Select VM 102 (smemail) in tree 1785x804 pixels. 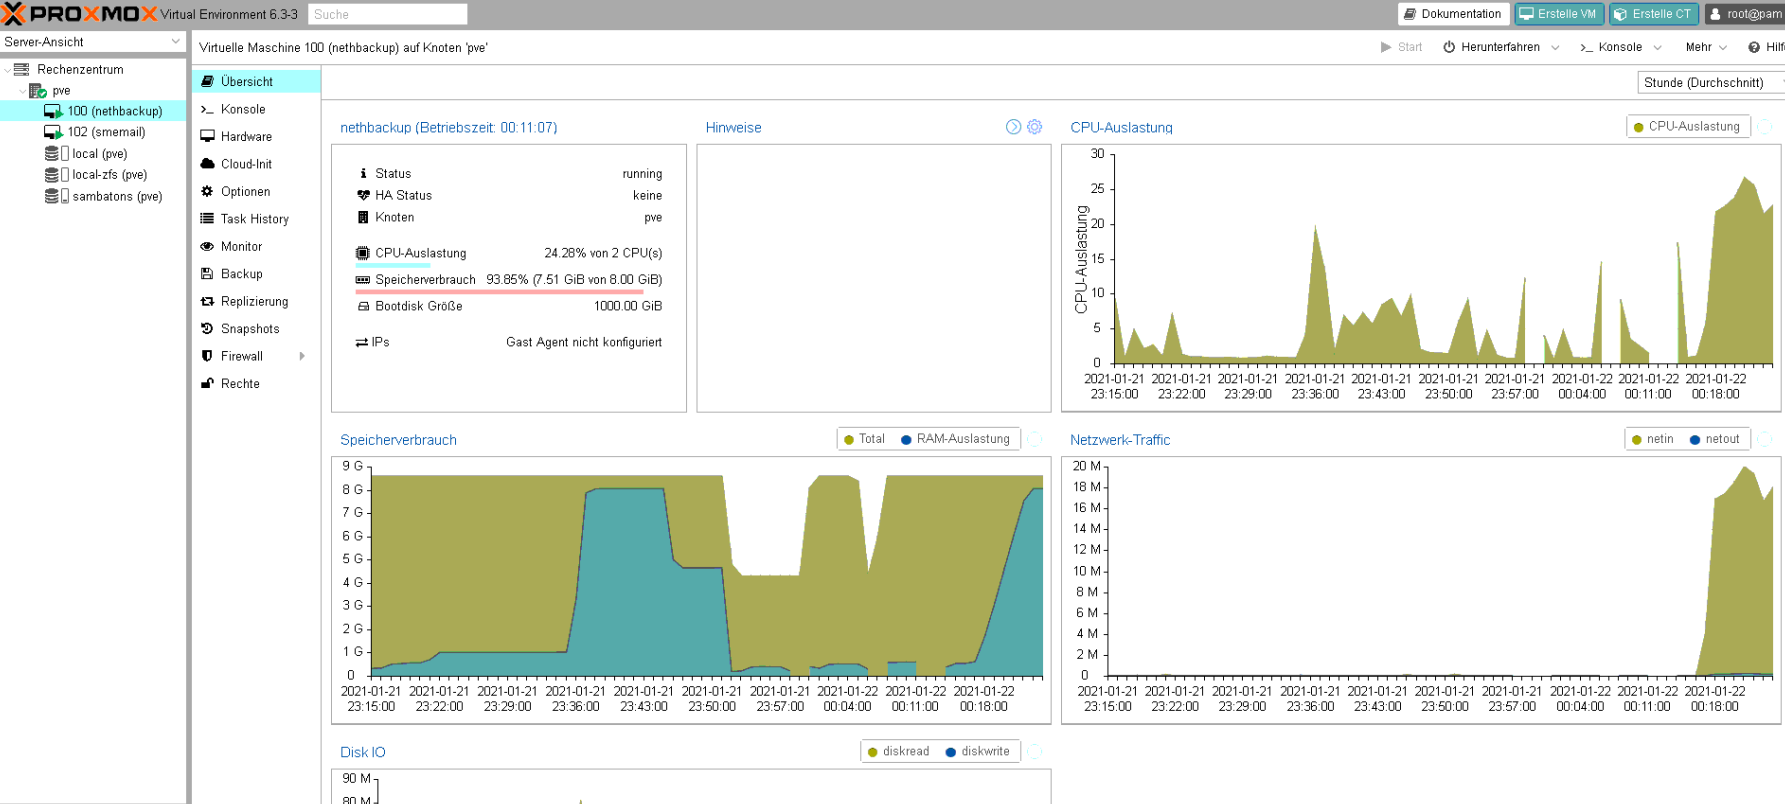tap(93, 132)
